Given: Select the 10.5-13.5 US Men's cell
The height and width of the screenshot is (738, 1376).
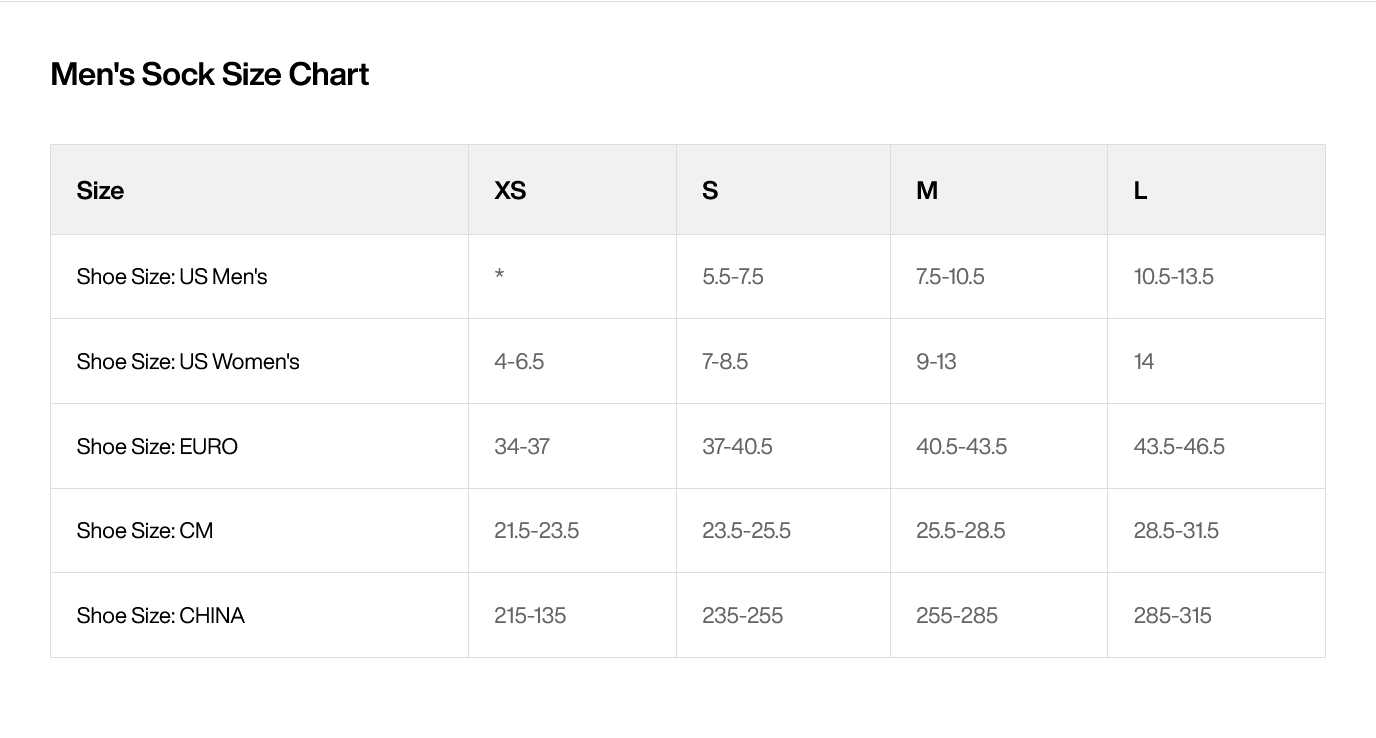Looking at the screenshot, I should tap(1174, 276).
